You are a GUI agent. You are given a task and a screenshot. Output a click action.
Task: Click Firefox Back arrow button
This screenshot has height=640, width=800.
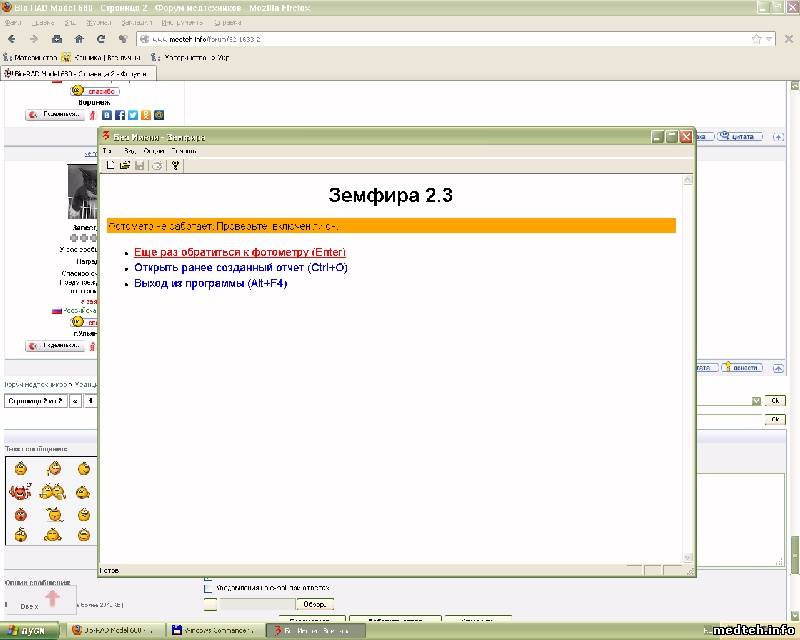12,39
